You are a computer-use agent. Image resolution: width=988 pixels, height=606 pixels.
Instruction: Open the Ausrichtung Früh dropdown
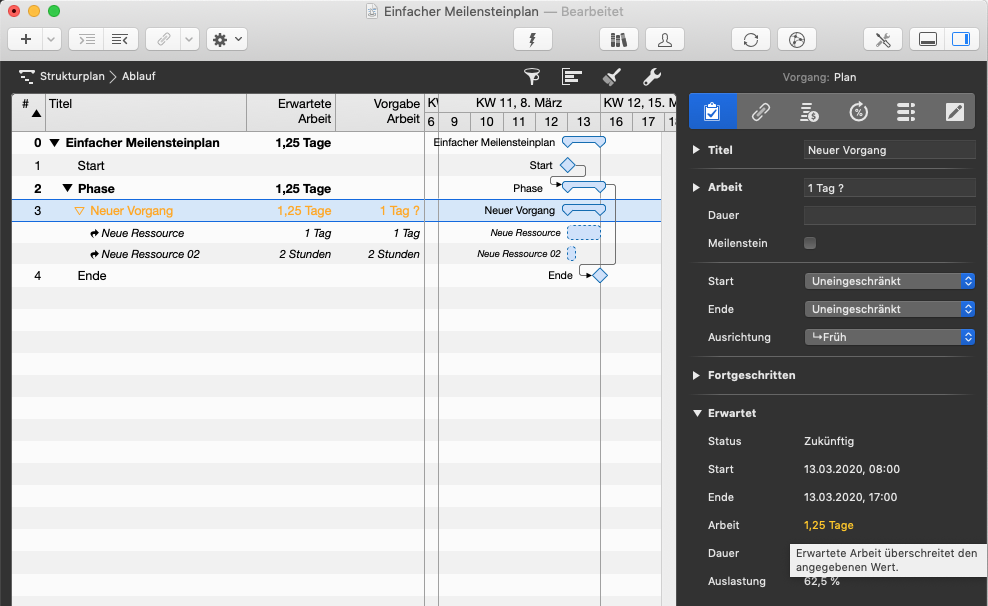[889, 337]
